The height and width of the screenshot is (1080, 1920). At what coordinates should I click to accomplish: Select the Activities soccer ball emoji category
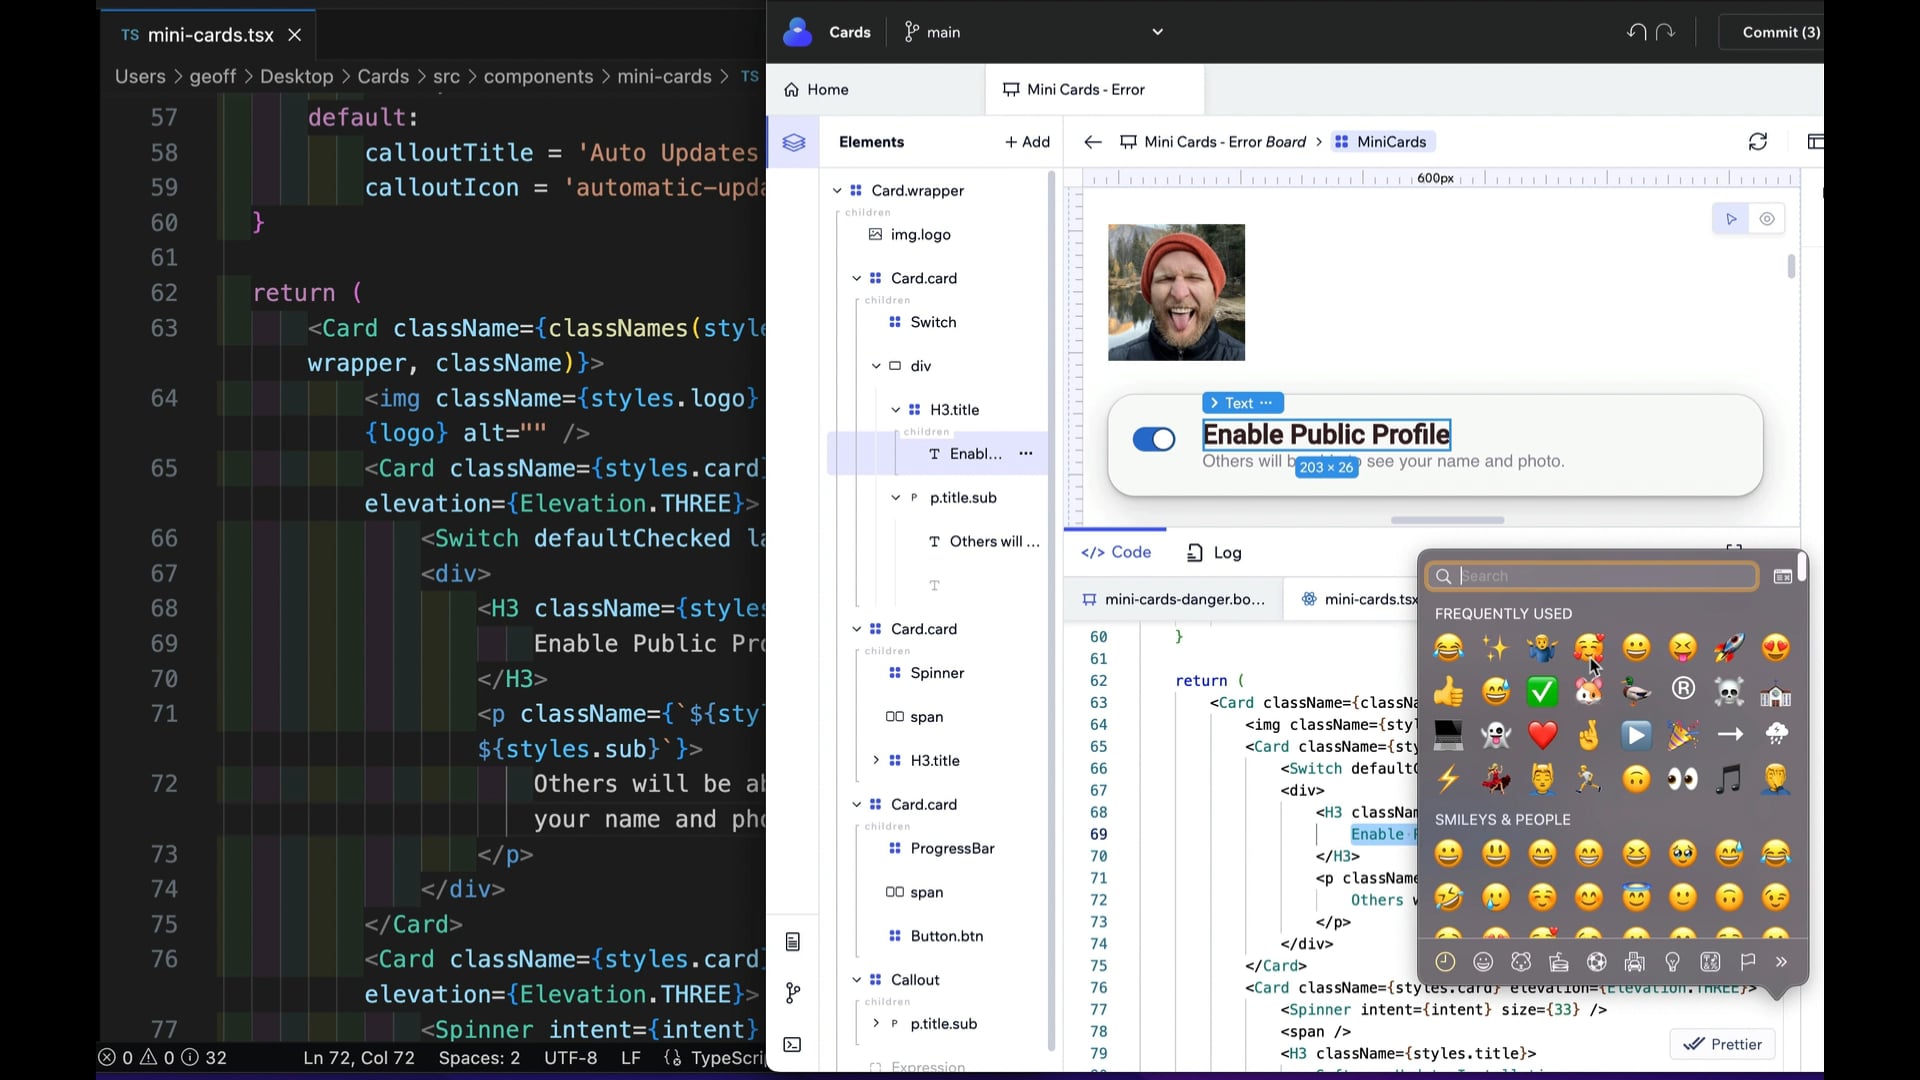point(1597,962)
